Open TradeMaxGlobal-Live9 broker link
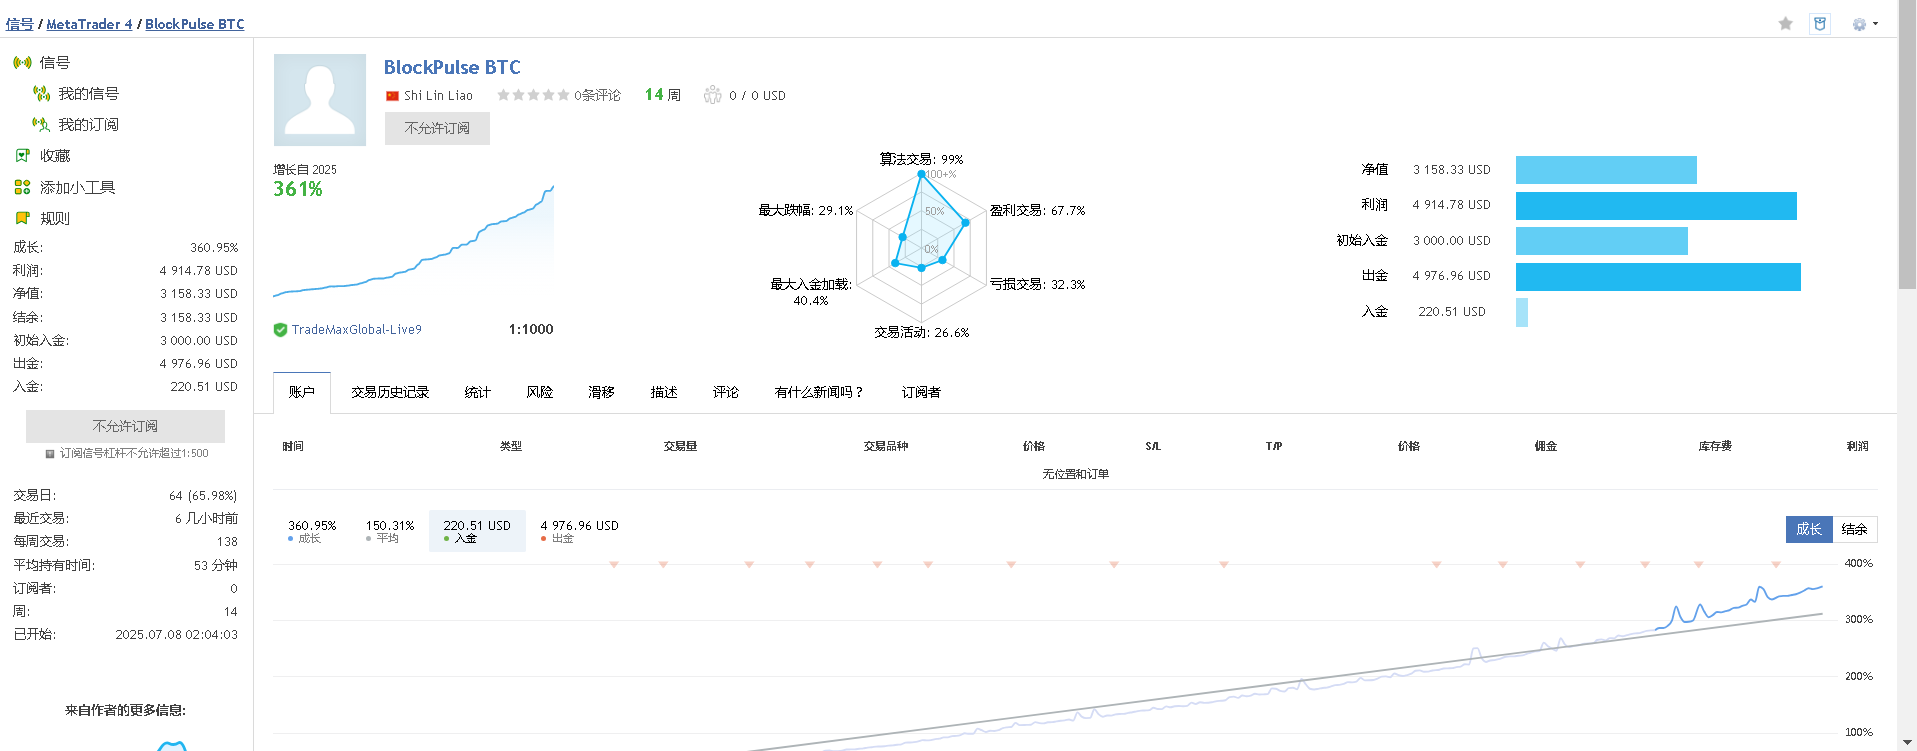1917x751 pixels. tap(357, 329)
